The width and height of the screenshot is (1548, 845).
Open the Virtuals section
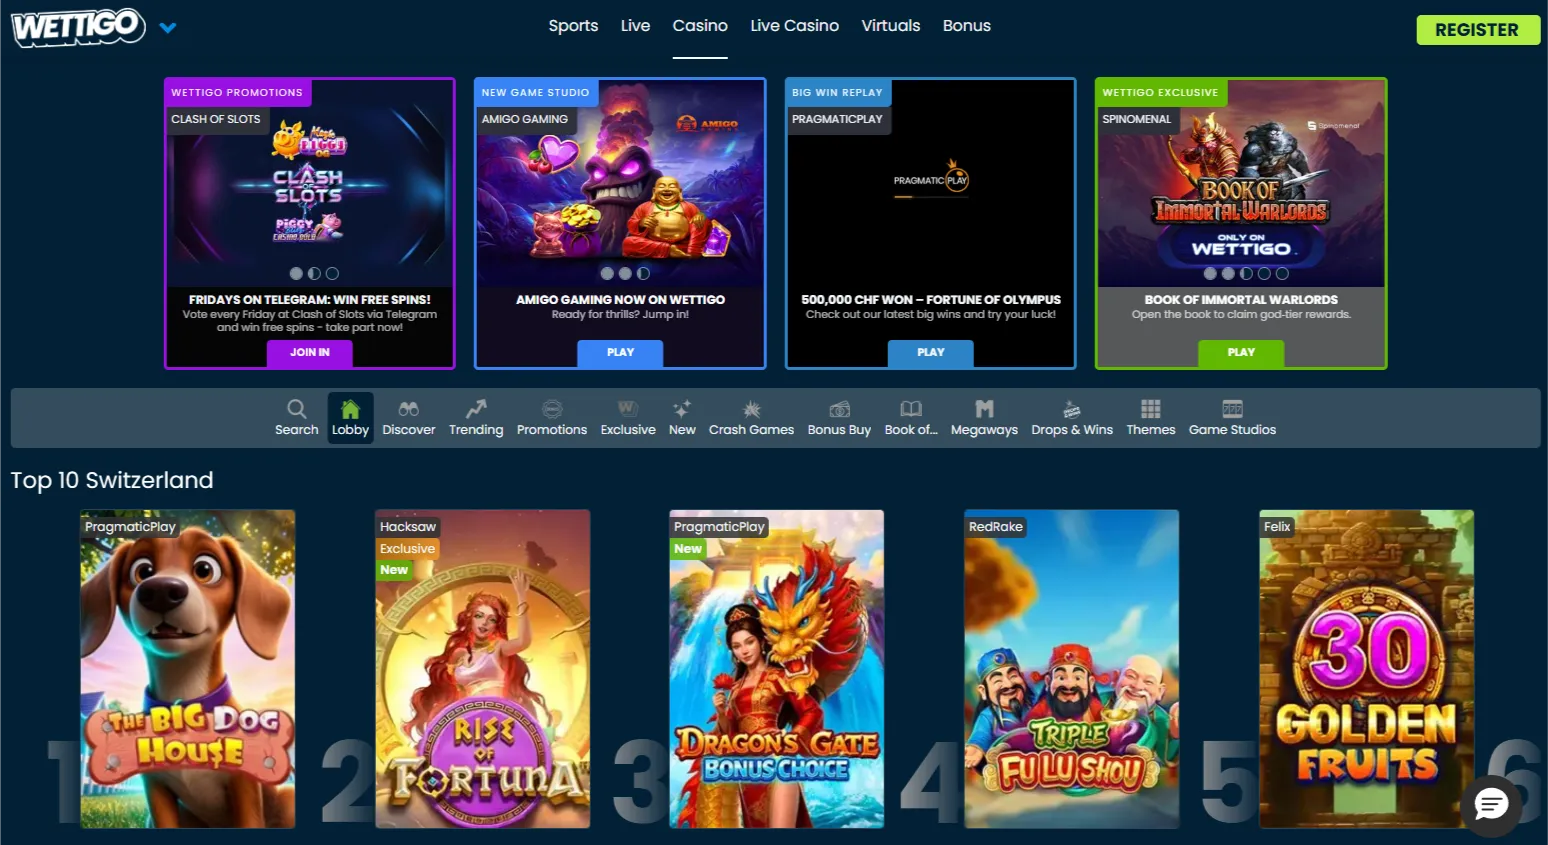tap(890, 26)
